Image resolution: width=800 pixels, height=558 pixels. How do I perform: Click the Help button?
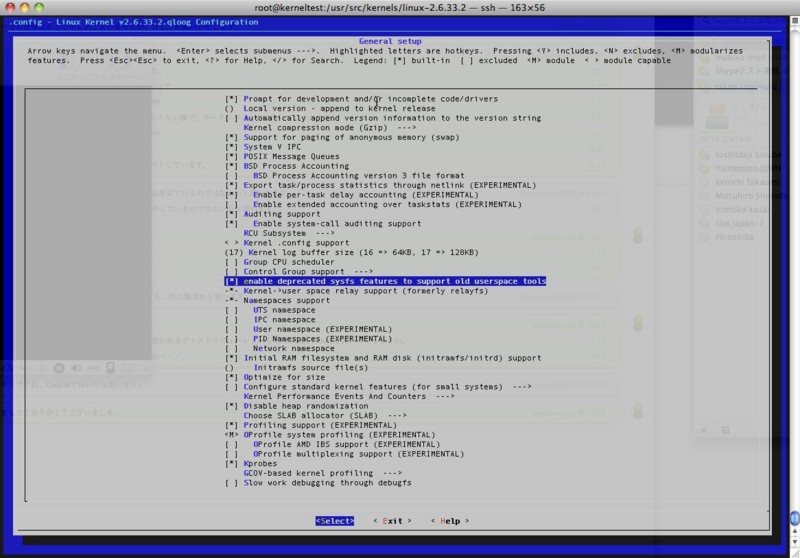tap(450, 521)
